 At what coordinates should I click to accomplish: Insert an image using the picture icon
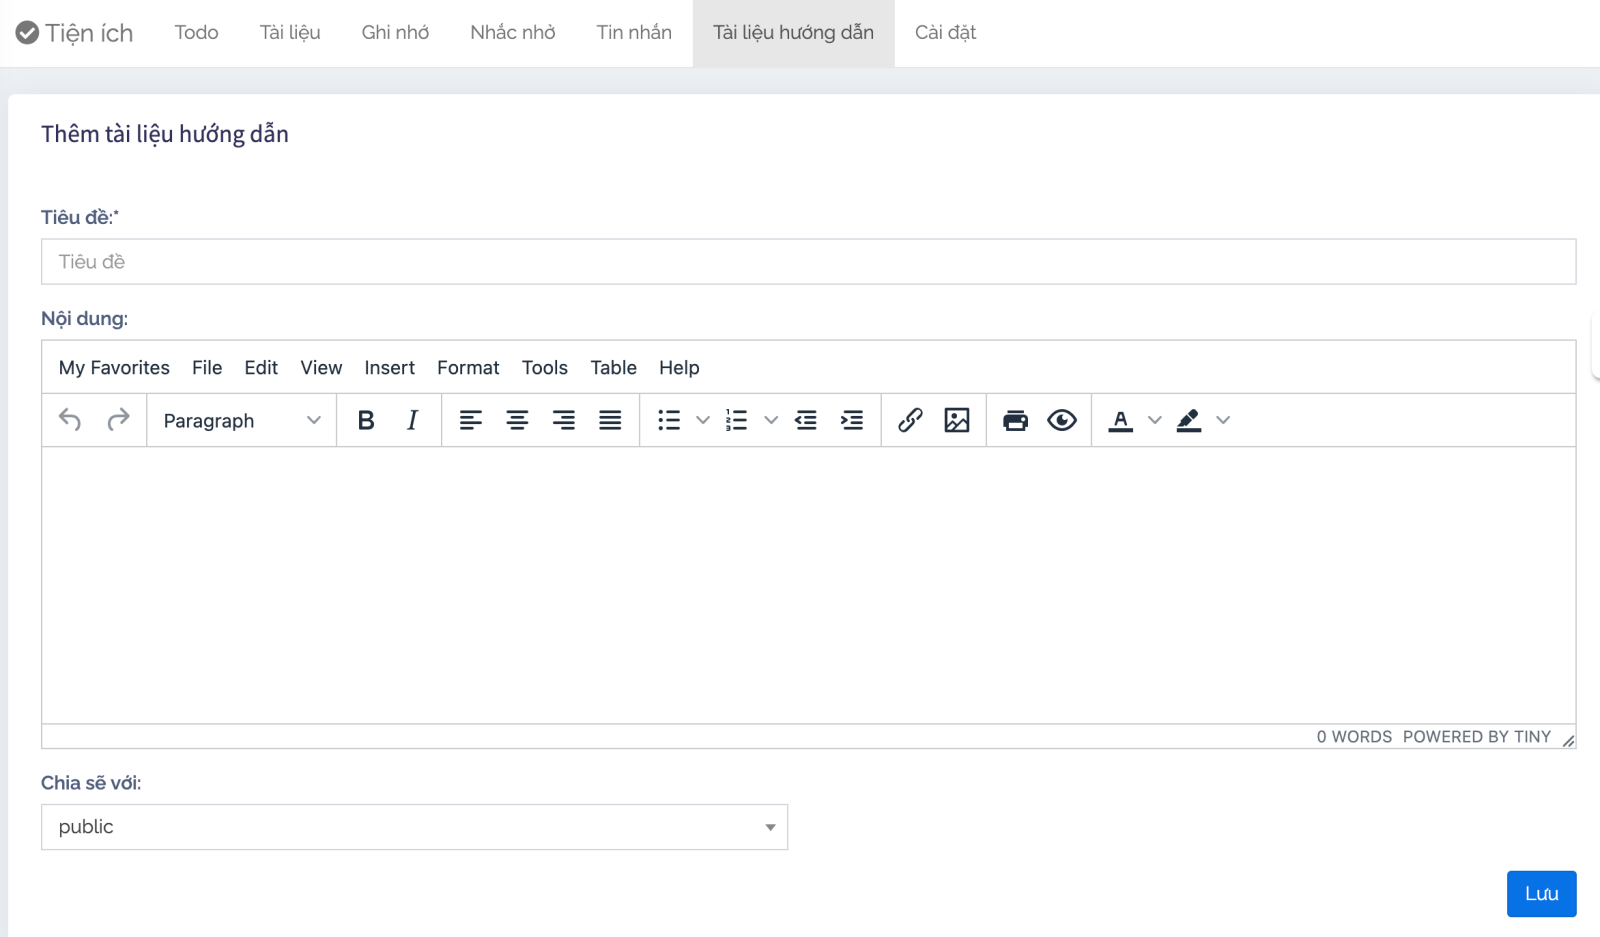tap(957, 420)
